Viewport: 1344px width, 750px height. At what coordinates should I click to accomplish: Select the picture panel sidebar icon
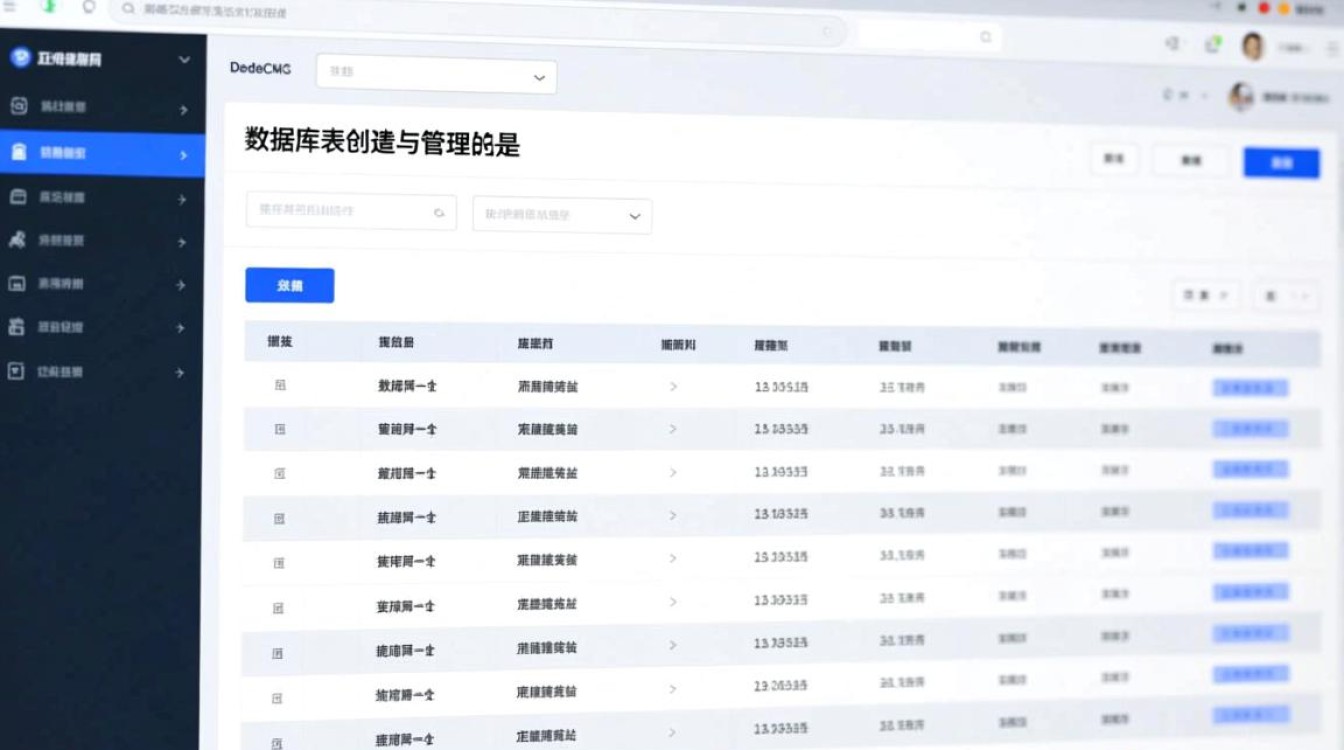coord(15,284)
